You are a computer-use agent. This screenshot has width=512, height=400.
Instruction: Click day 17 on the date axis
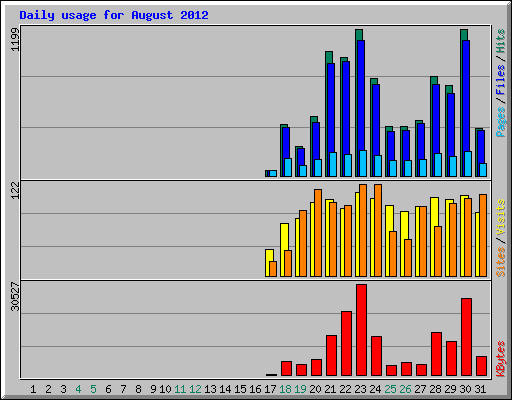click(x=270, y=389)
